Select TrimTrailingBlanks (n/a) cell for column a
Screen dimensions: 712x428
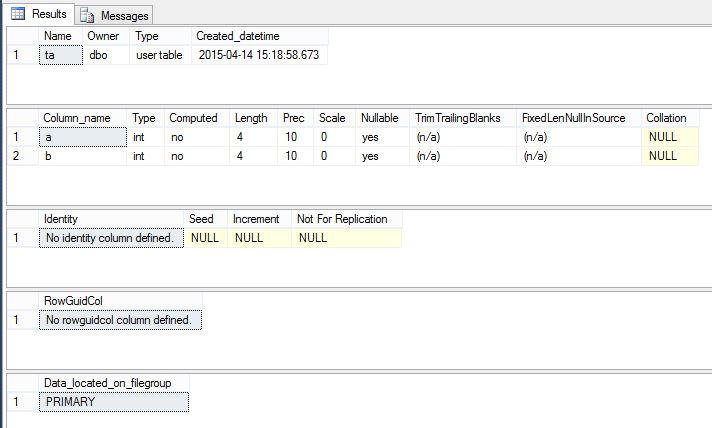click(x=463, y=137)
